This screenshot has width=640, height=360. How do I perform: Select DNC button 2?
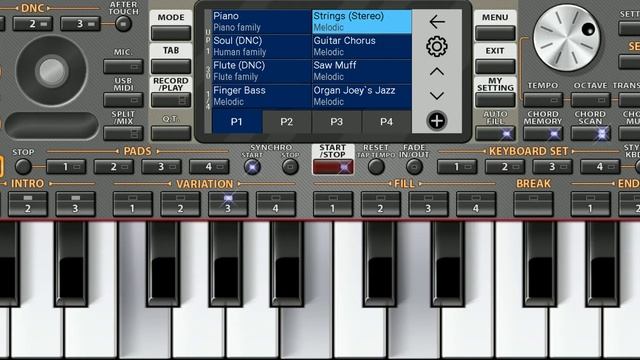click(x=33, y=24)
